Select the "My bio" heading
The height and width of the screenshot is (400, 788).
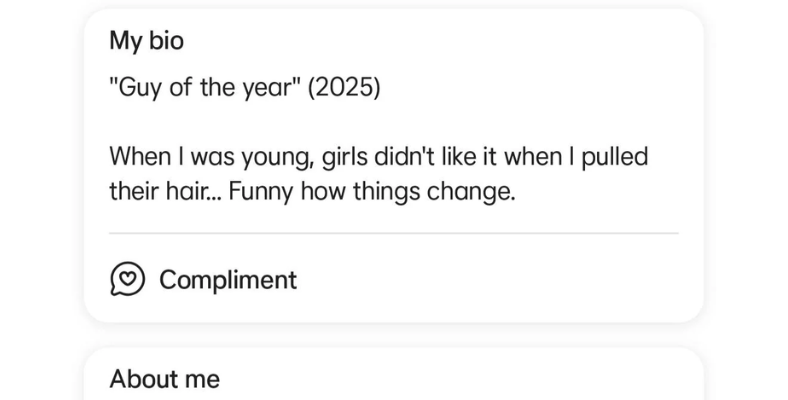146,41
